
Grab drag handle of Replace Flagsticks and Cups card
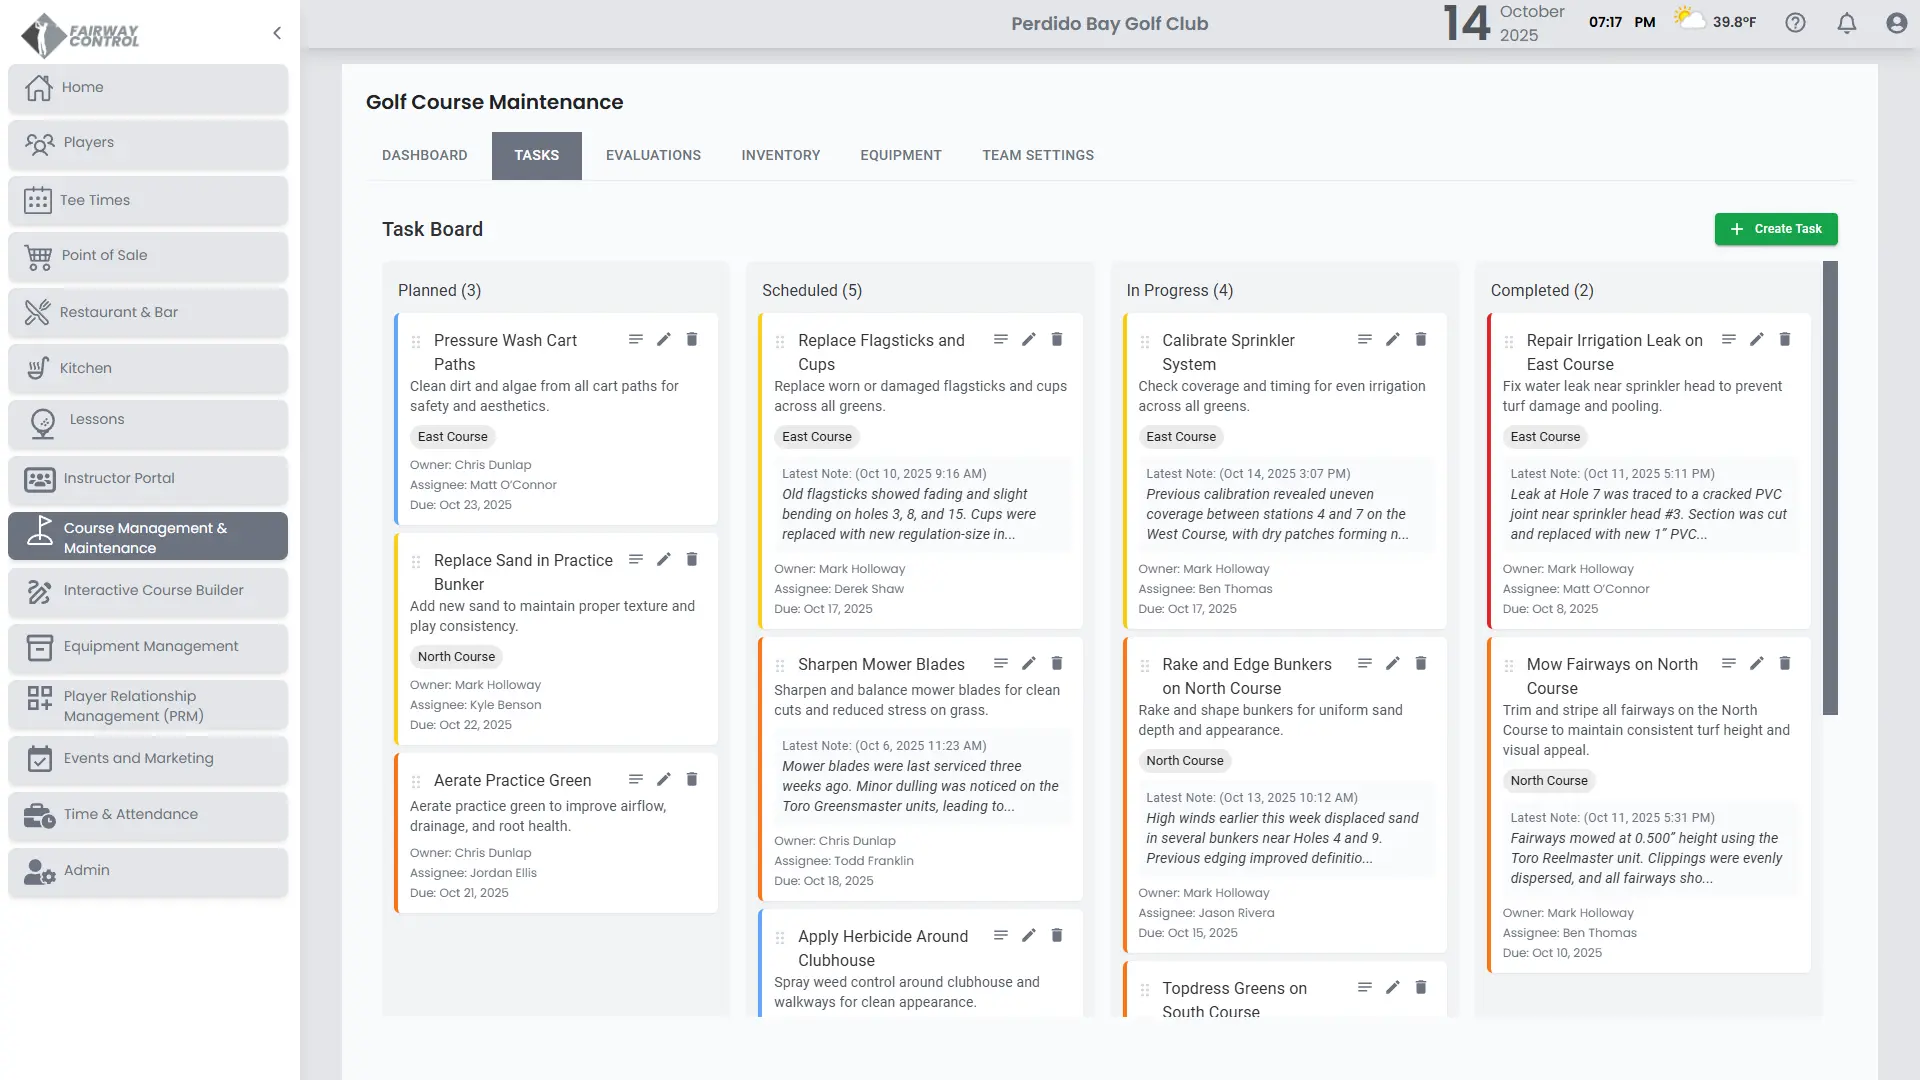pyautogui.click(x=780, y=342)
